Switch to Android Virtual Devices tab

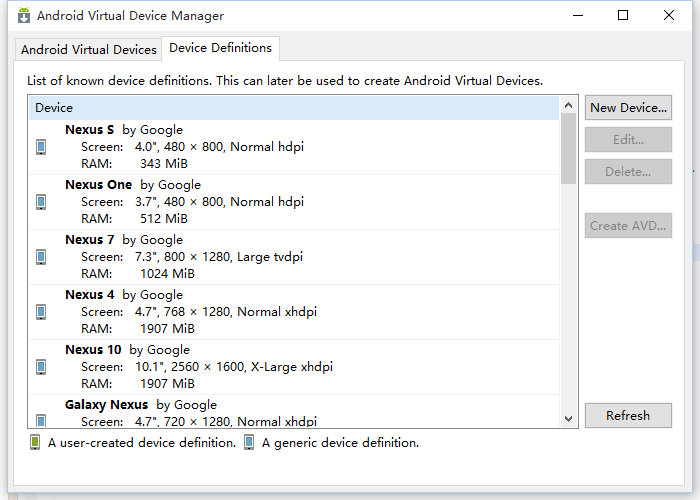pos(89,49)
